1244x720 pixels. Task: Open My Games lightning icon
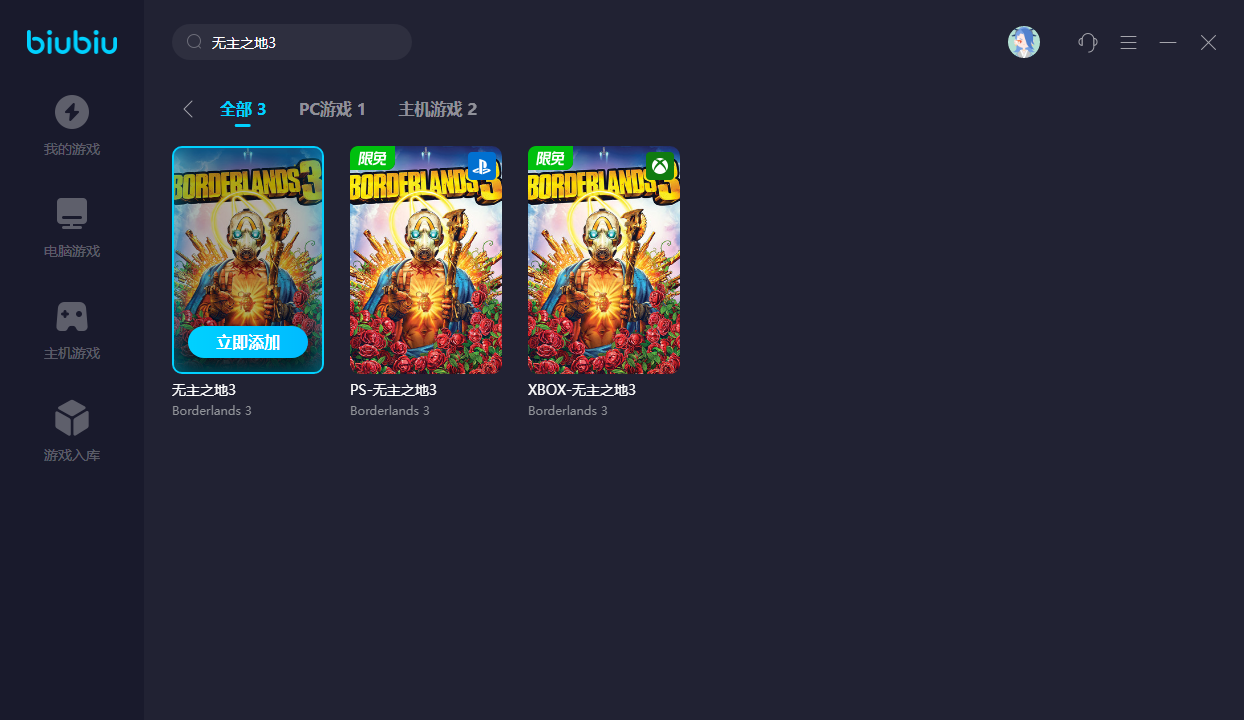tap(72, 112)
